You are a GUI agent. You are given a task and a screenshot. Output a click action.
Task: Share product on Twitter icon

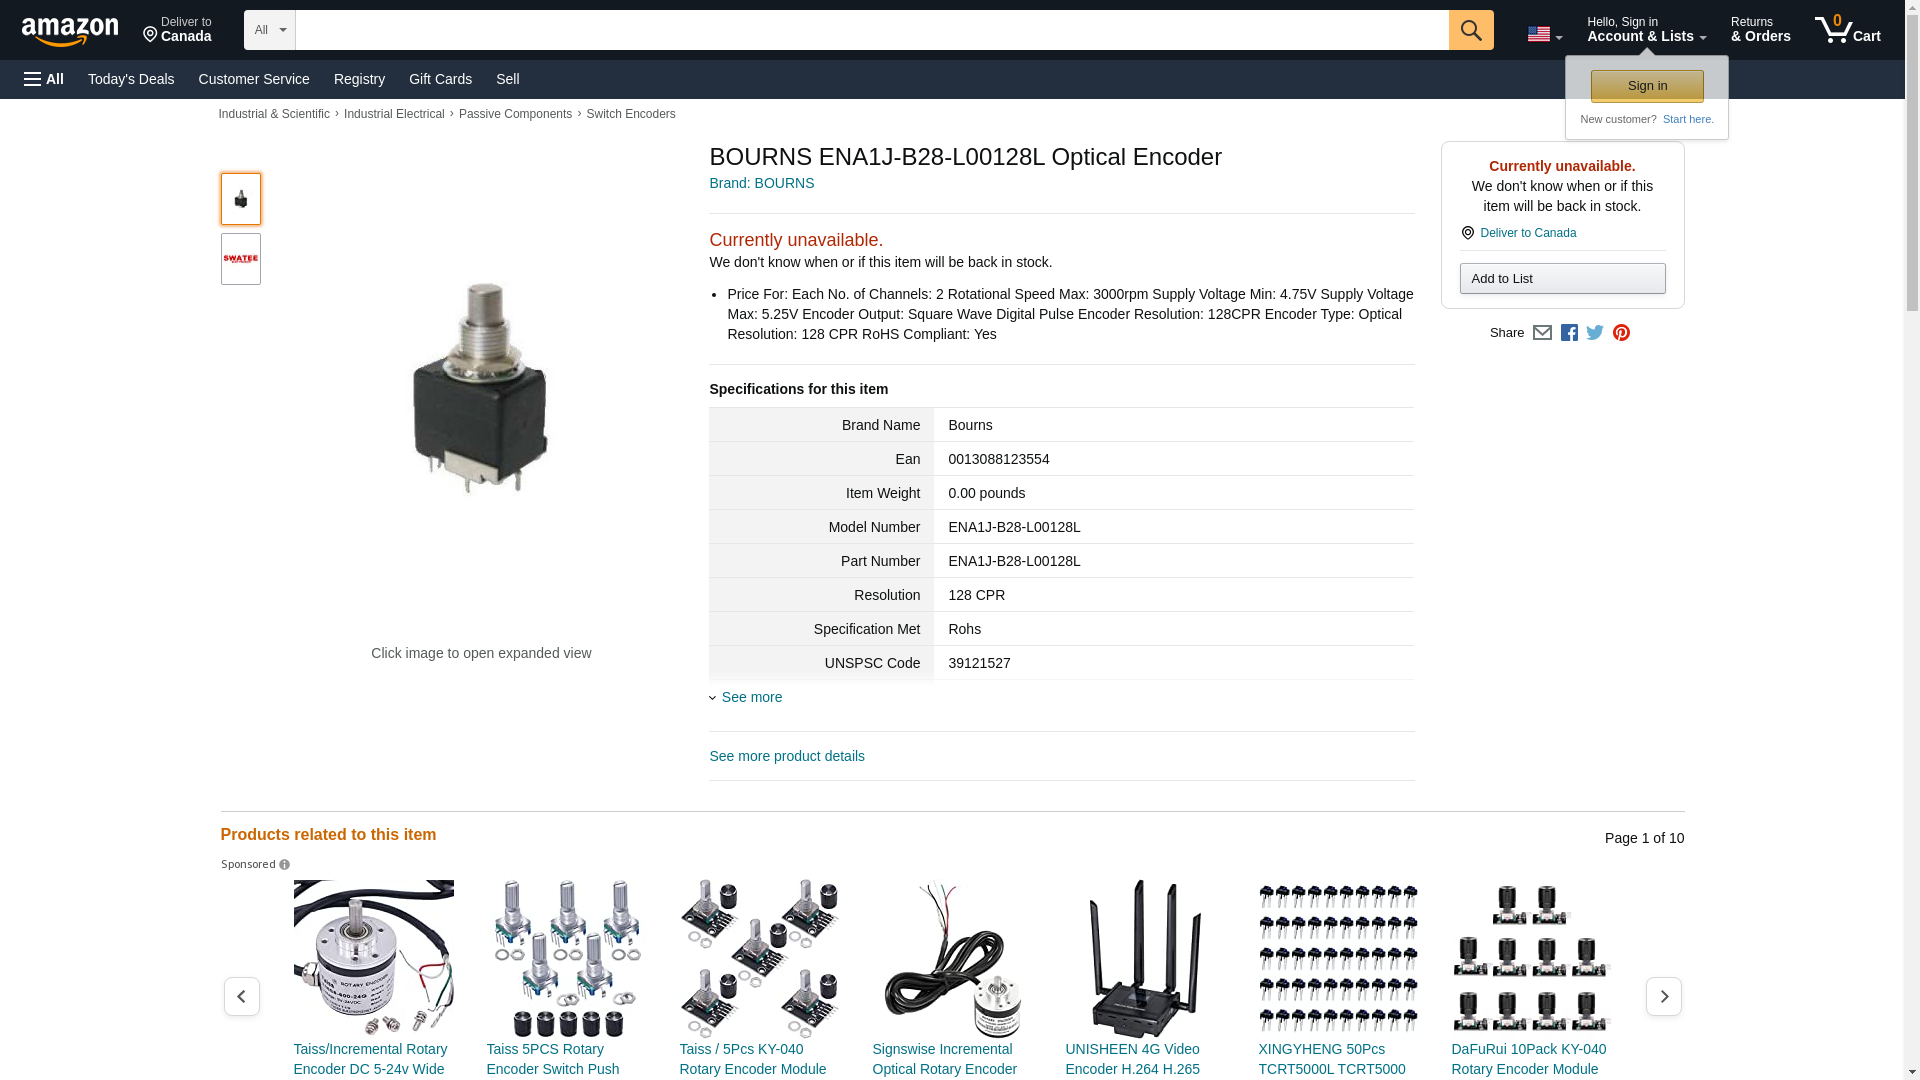click(x=1595, y=333)
